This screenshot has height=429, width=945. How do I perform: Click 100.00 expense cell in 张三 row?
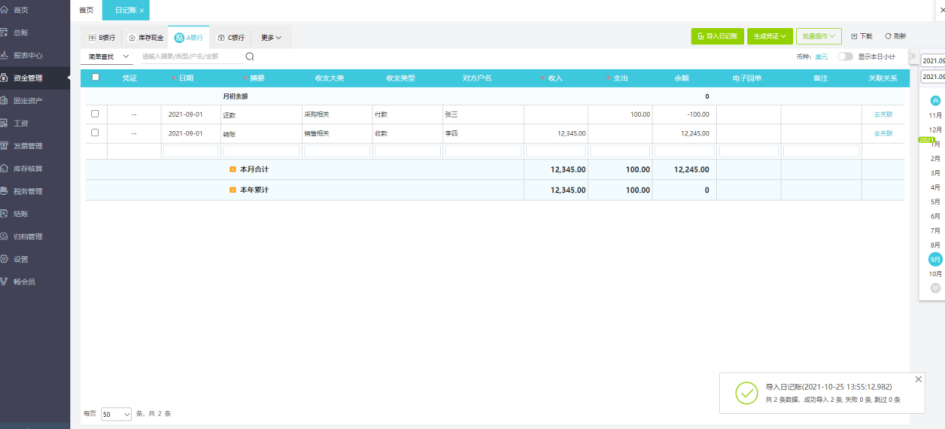tap(620, 114)
